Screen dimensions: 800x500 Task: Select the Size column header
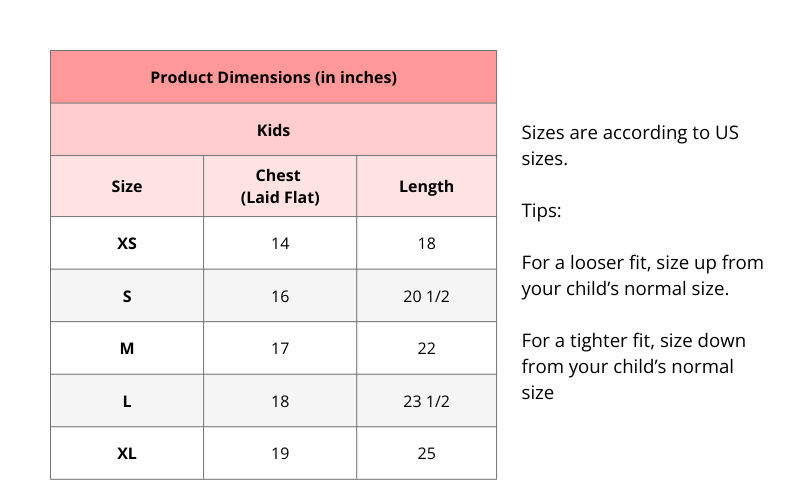[x=127, y=186]
